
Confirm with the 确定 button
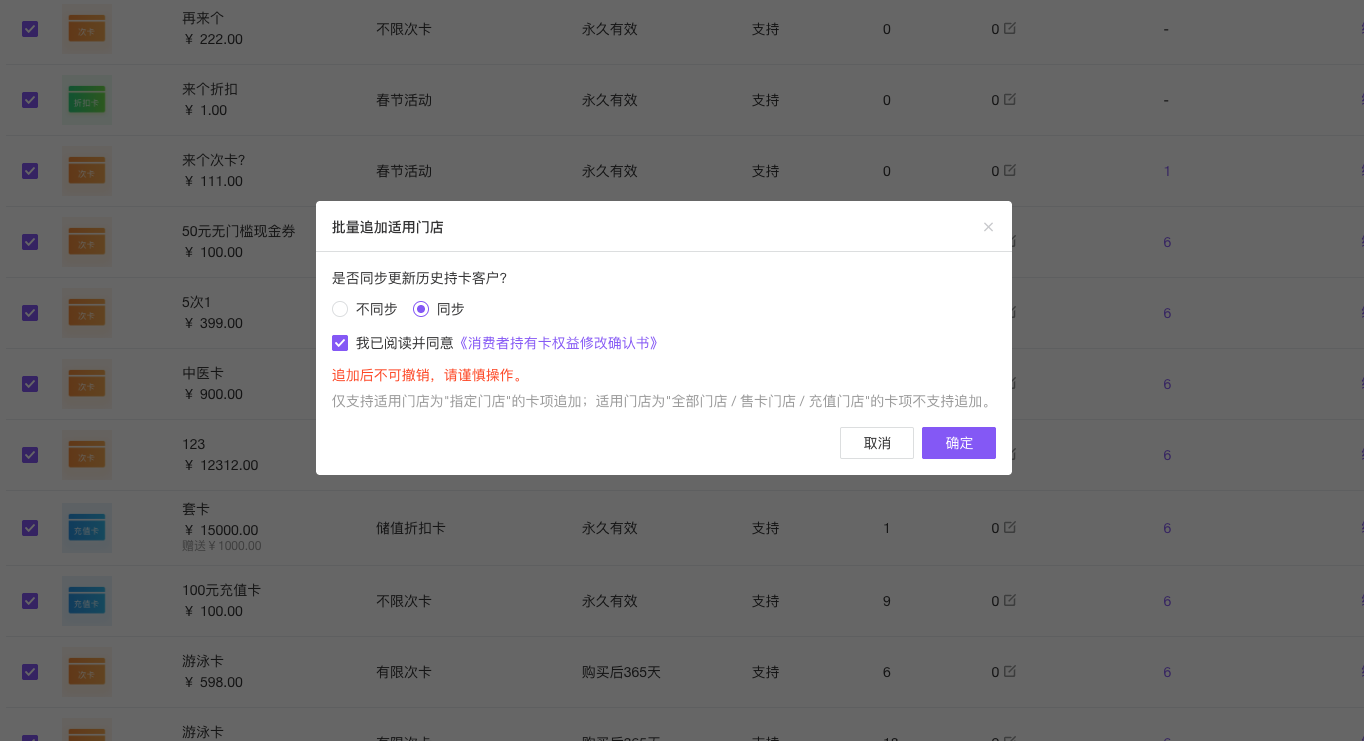(958, 443)
